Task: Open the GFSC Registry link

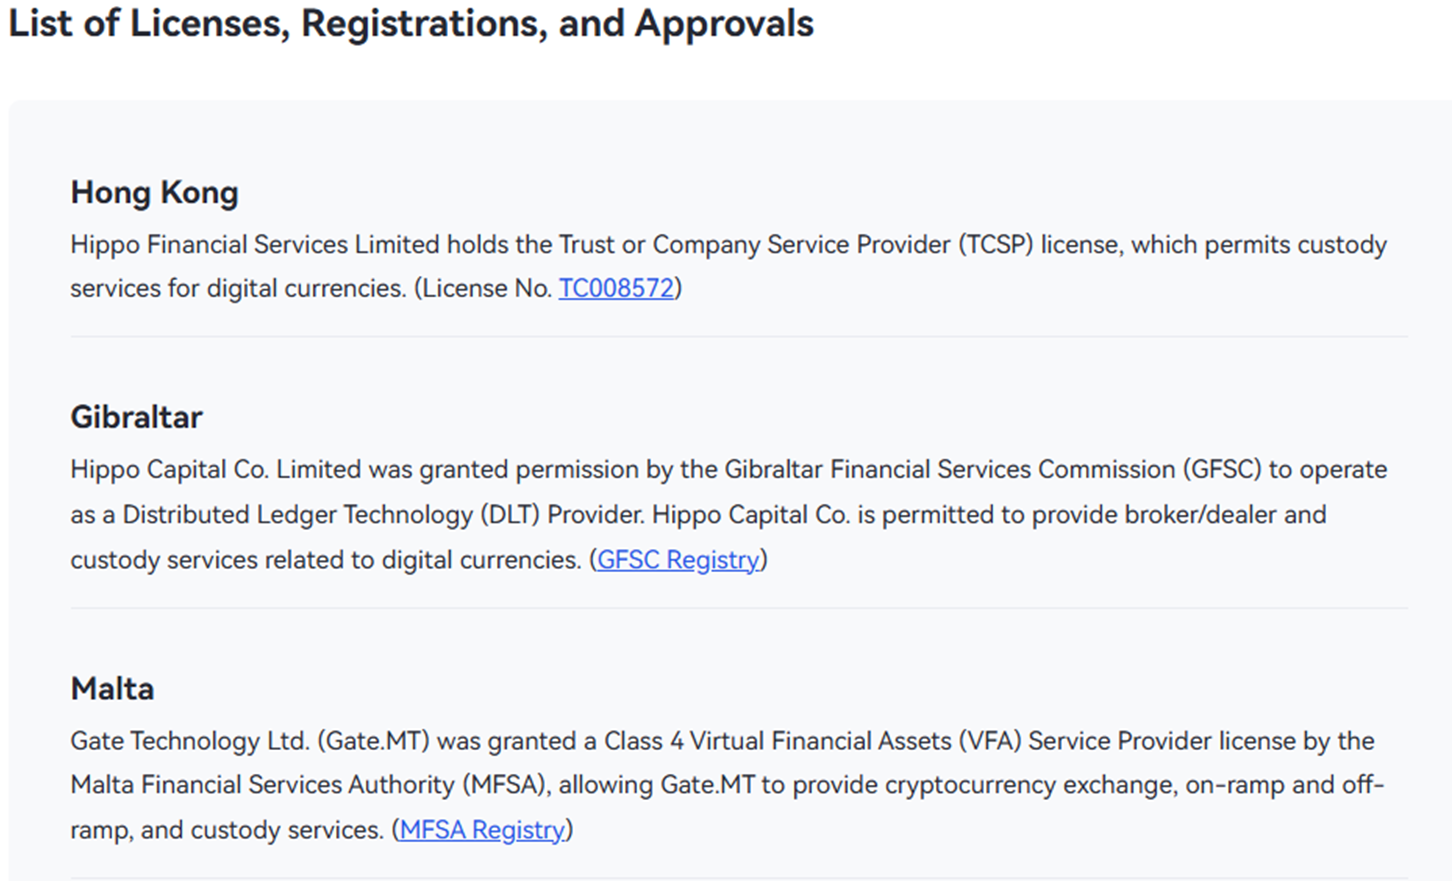Action: tap(678, 559)
